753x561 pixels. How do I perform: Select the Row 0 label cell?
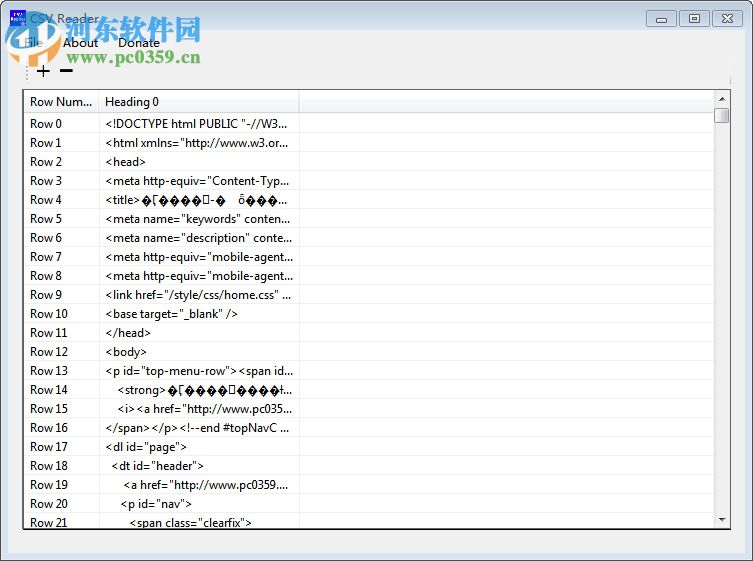62,123
